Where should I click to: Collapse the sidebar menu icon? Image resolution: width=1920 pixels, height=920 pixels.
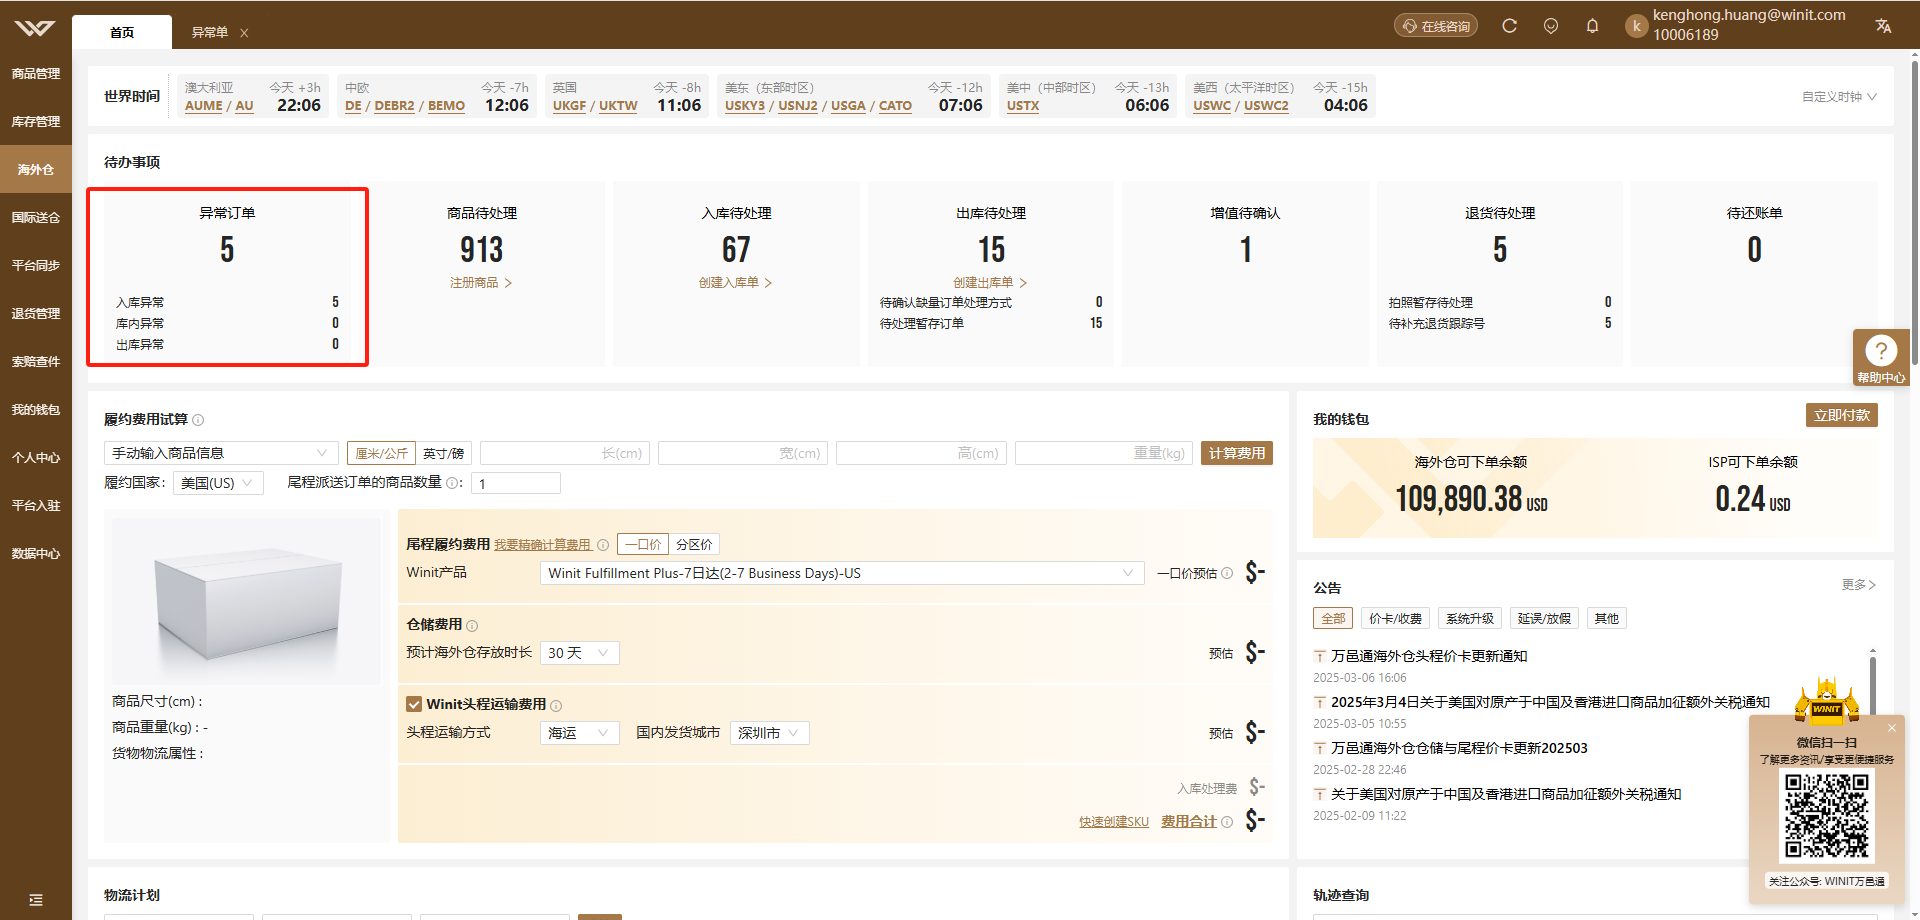[36, 900]
